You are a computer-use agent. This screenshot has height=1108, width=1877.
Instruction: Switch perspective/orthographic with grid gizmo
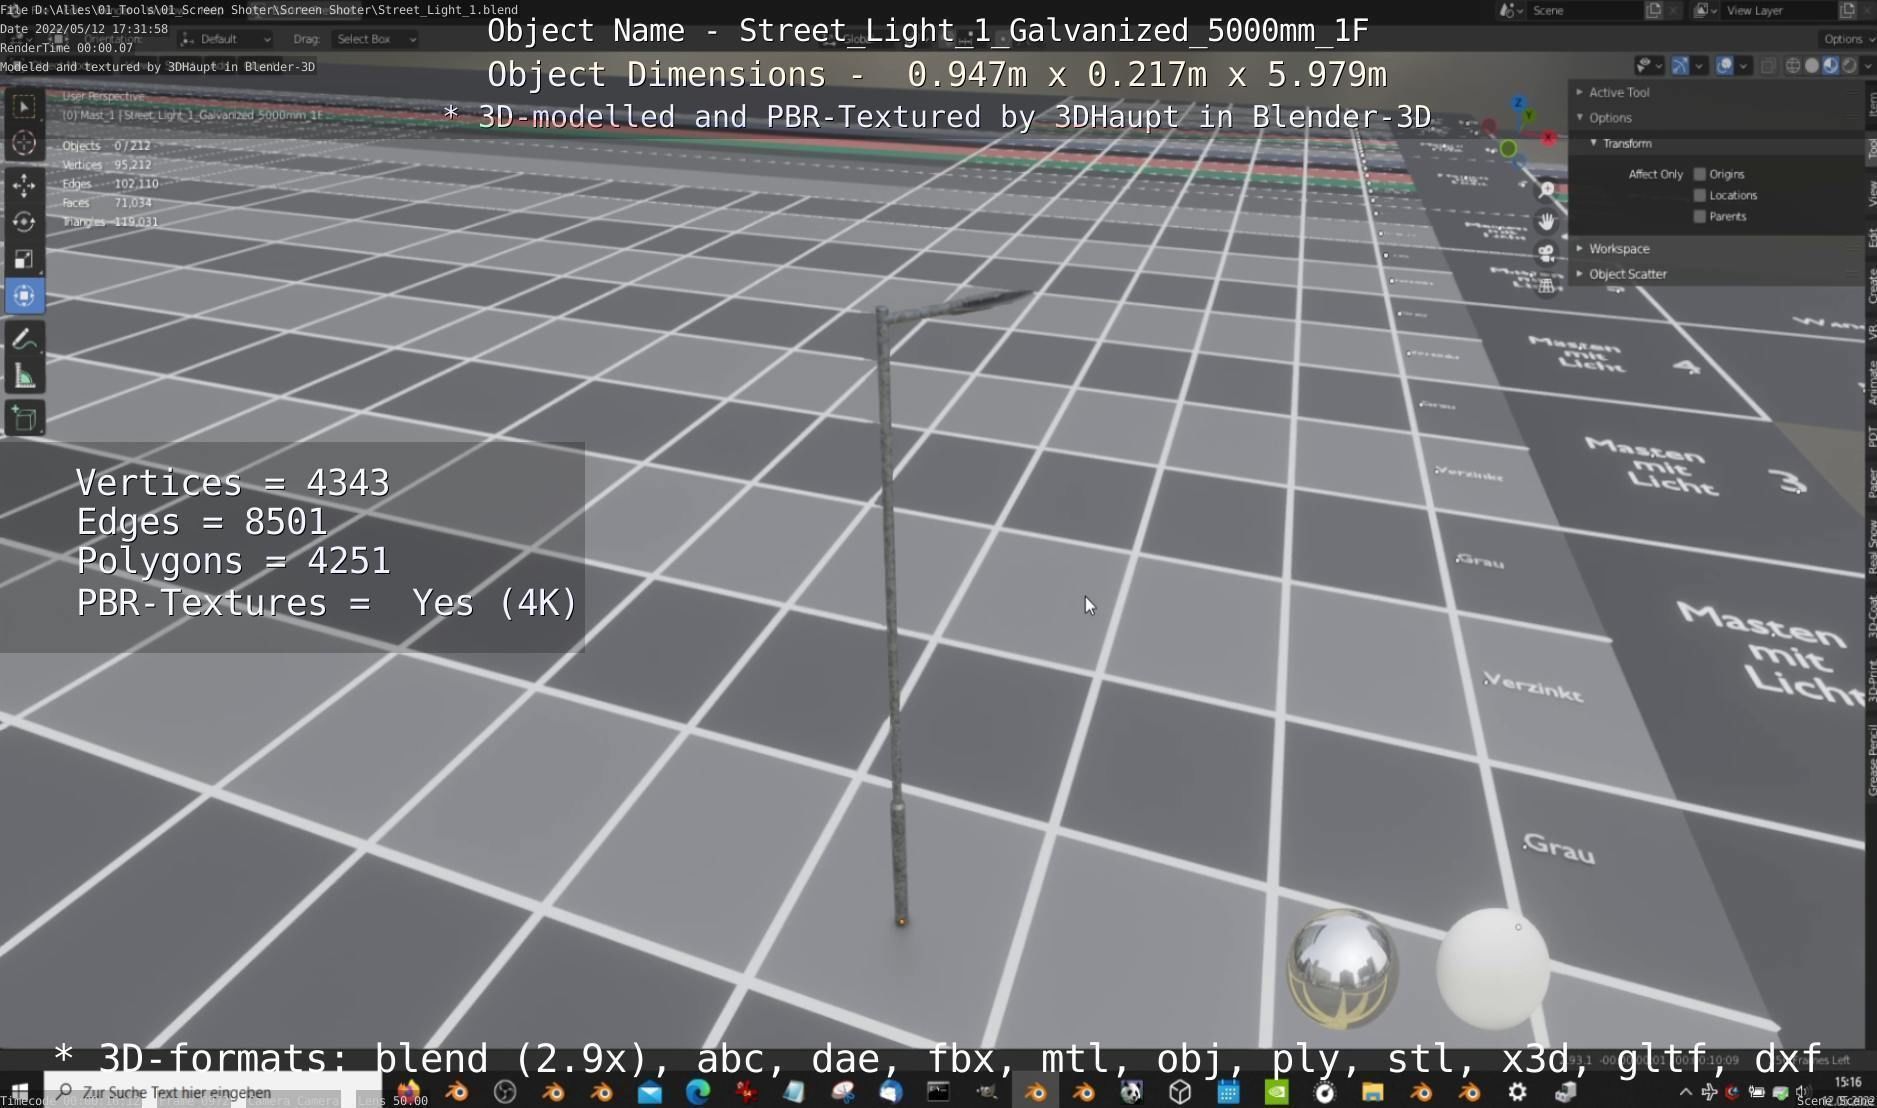[1547, 285]
